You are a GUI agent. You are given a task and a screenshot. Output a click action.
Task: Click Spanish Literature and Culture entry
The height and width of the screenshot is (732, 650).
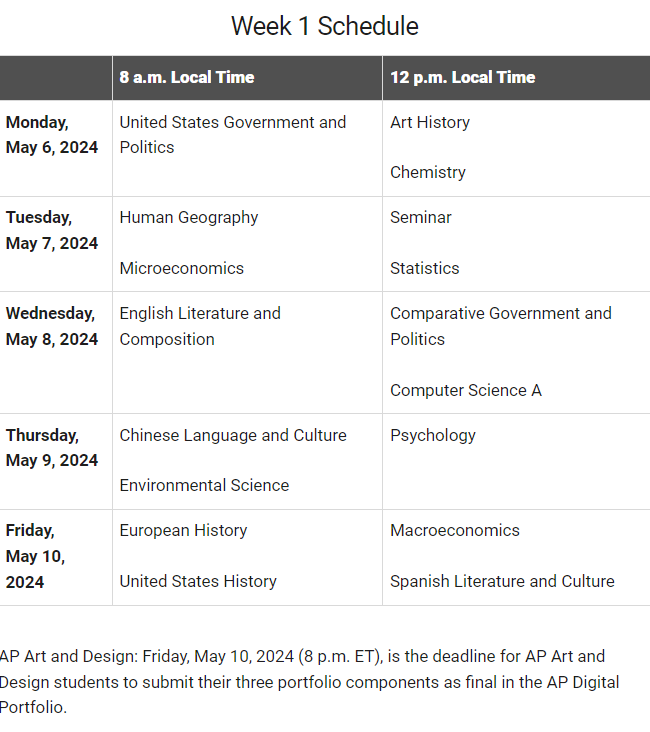coord(502,582)
